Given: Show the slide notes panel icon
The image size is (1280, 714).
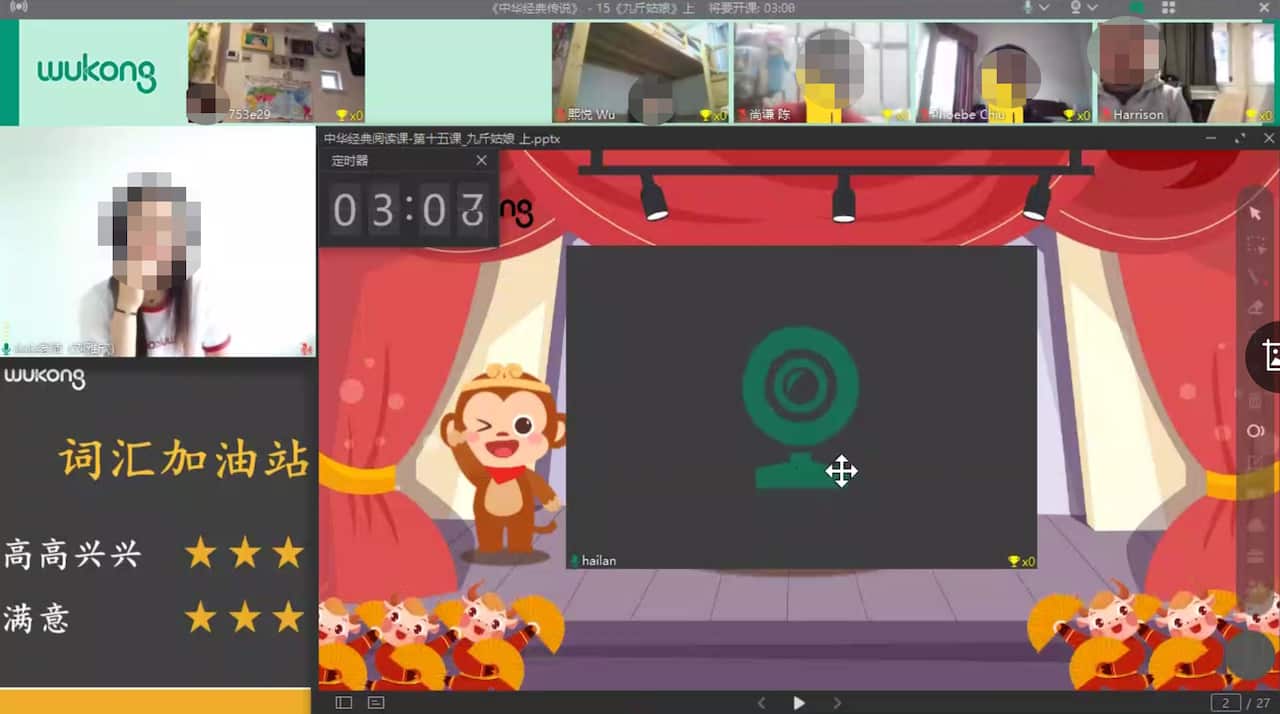Looking at the screenshot, I should click(376, 703).
